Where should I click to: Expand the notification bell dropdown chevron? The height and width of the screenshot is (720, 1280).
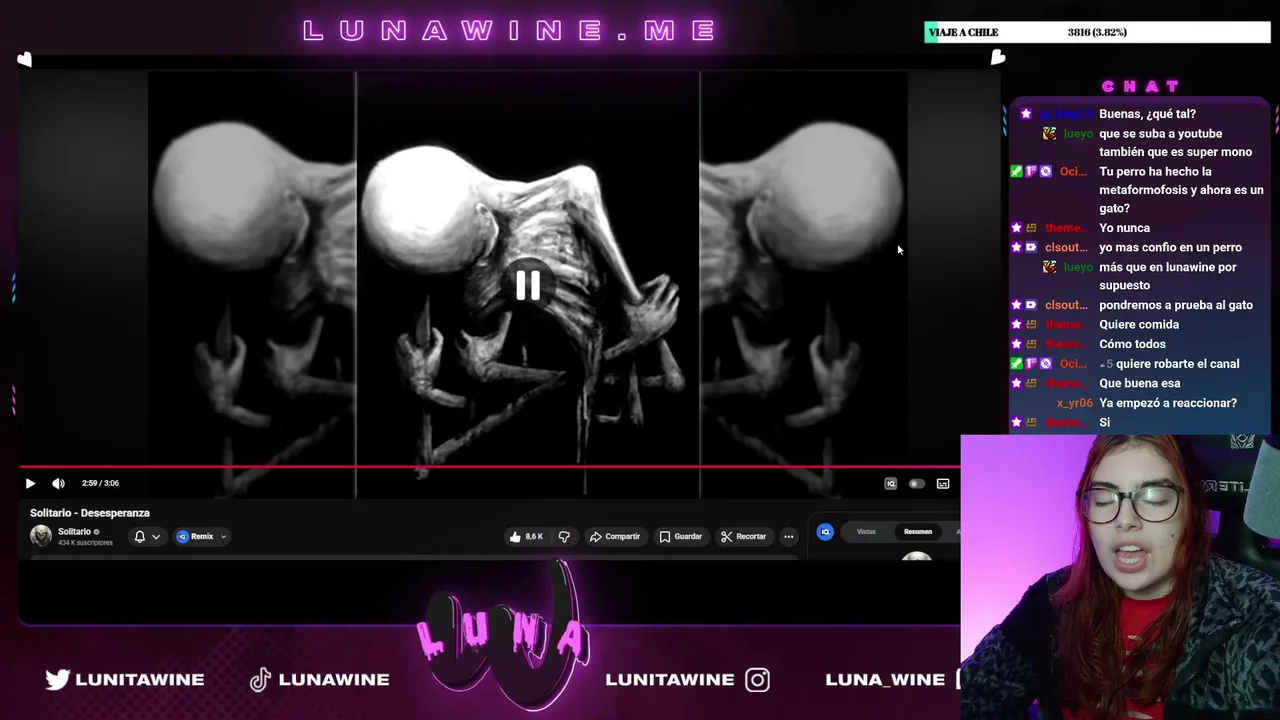156,537
